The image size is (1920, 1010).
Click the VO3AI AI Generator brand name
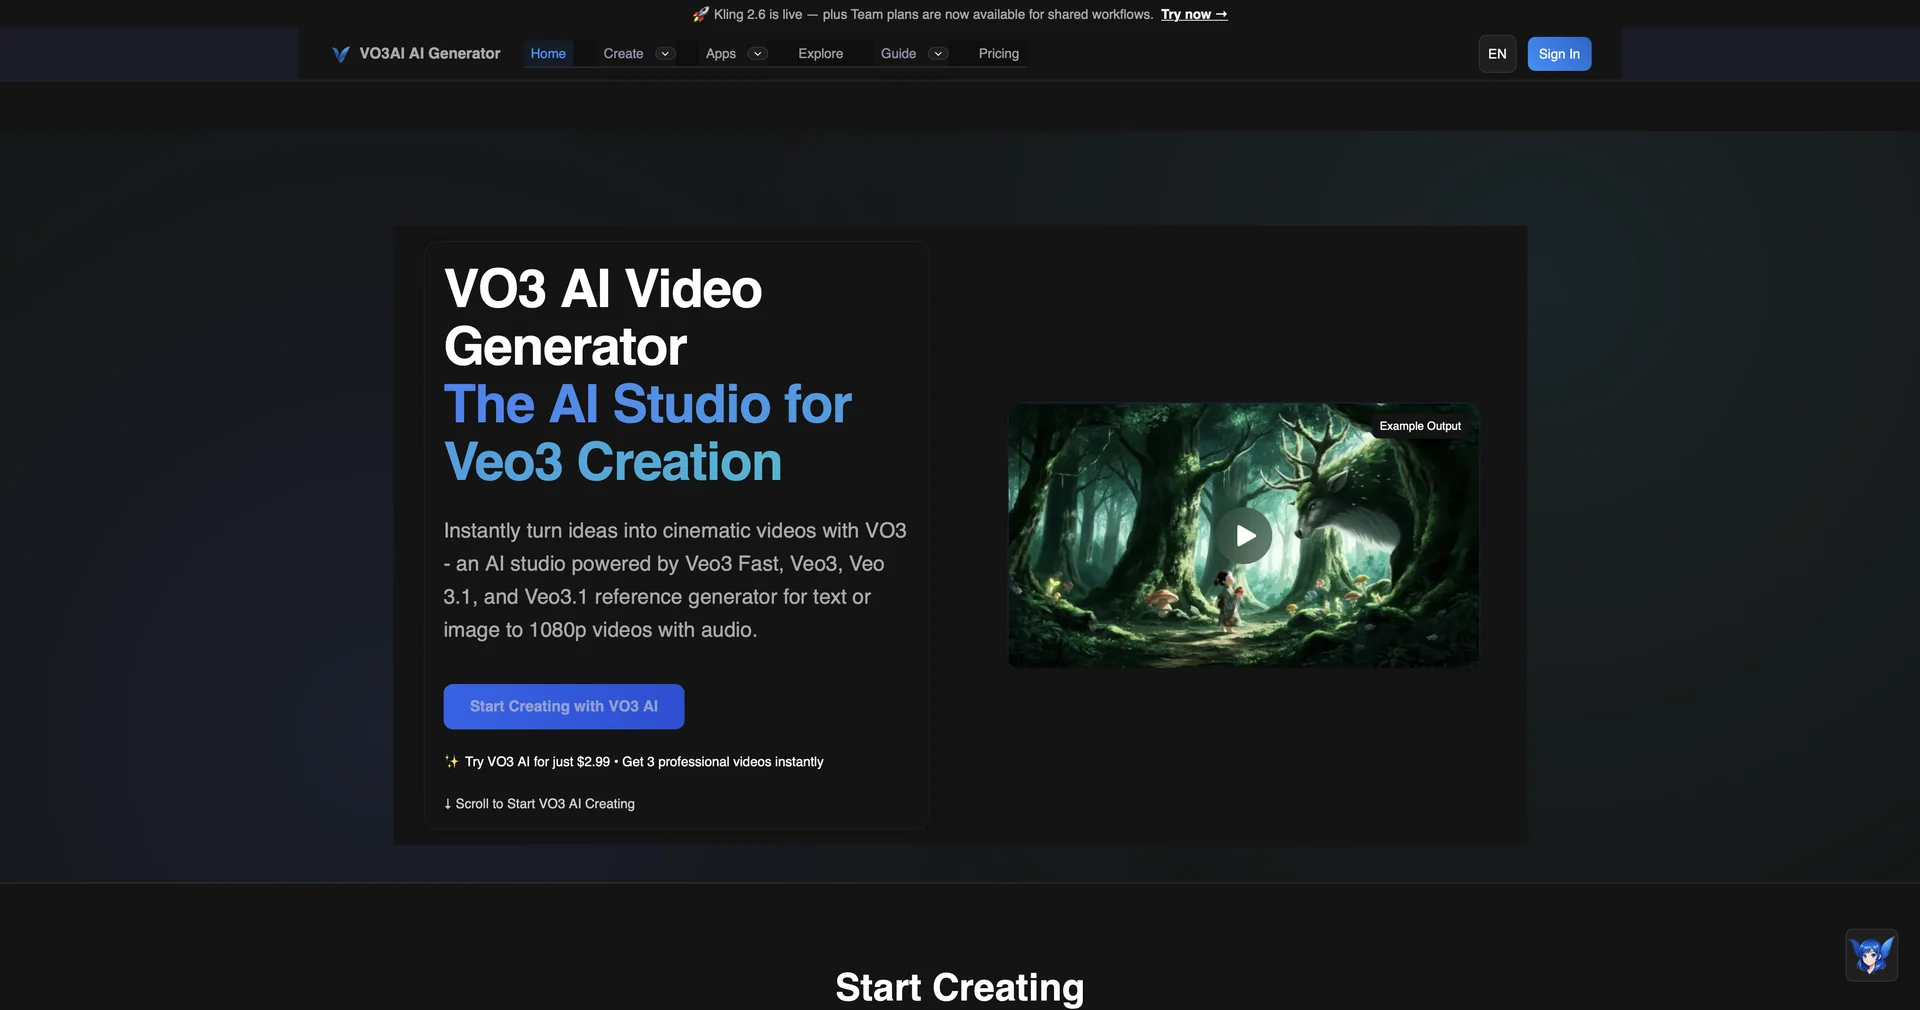coord(430,54)
